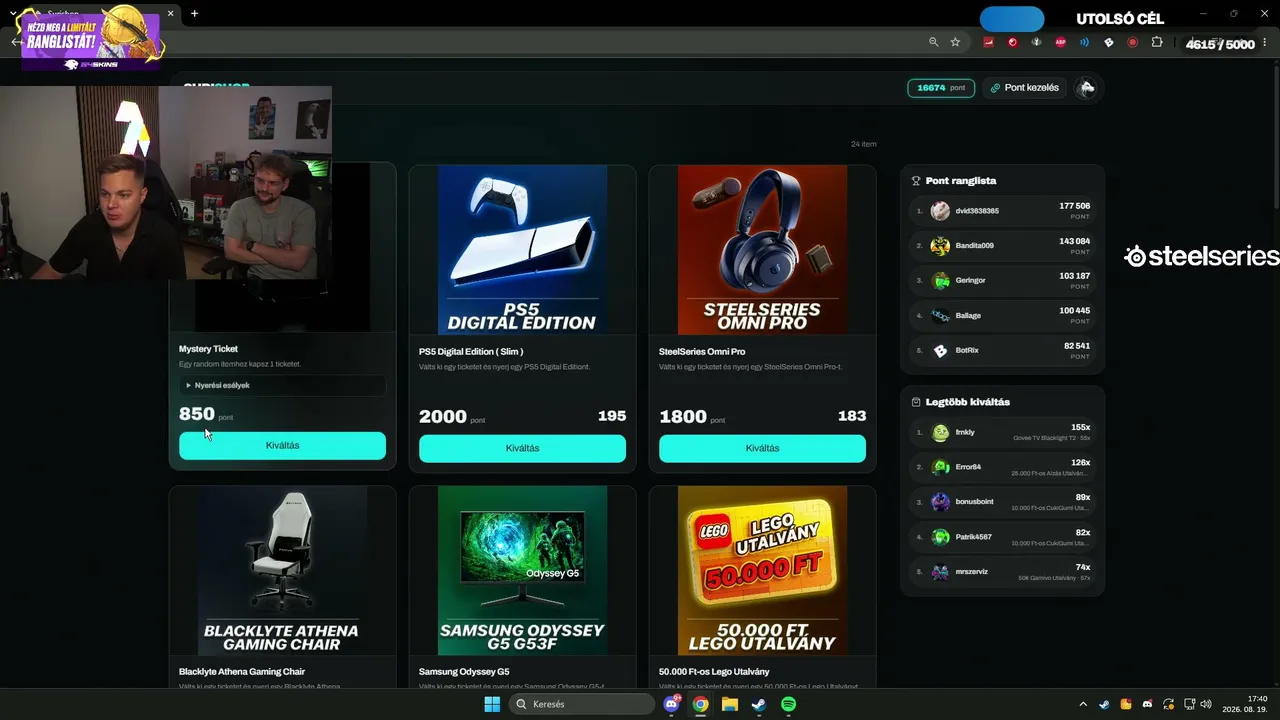Viewport: 1280px width, 720px height.
Task: Select dvid3638385 in the points leaderboard
Action: click(1003, 211)
